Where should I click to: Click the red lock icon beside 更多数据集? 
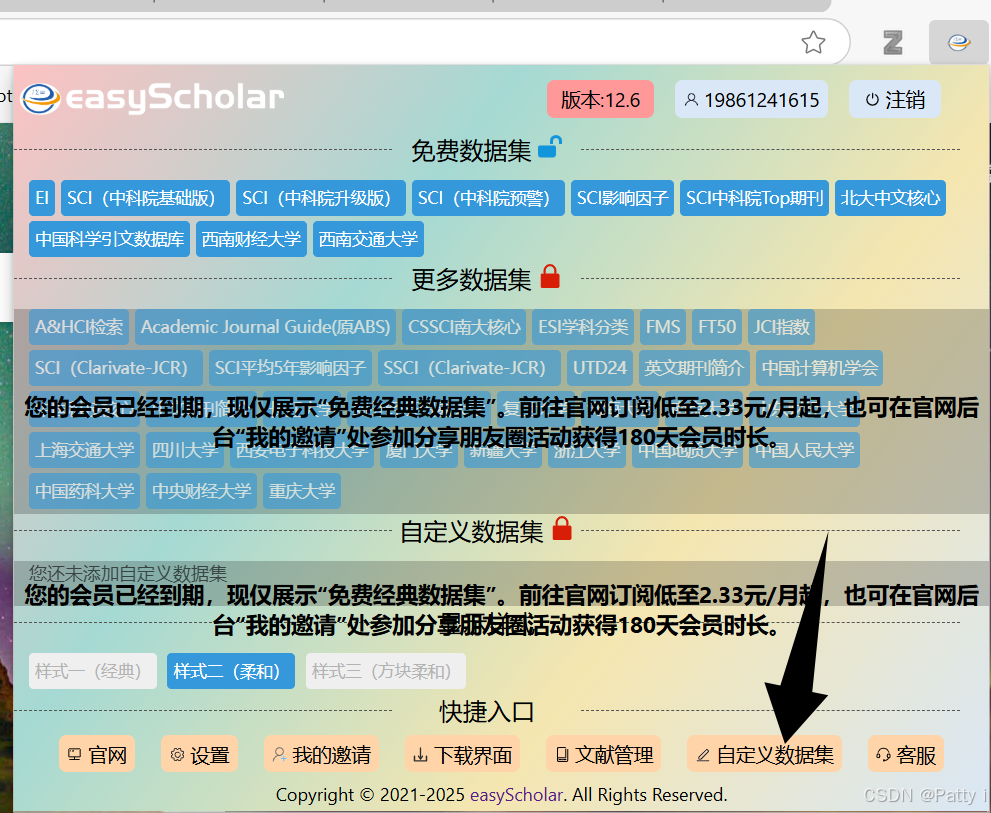tap(550, 276)
